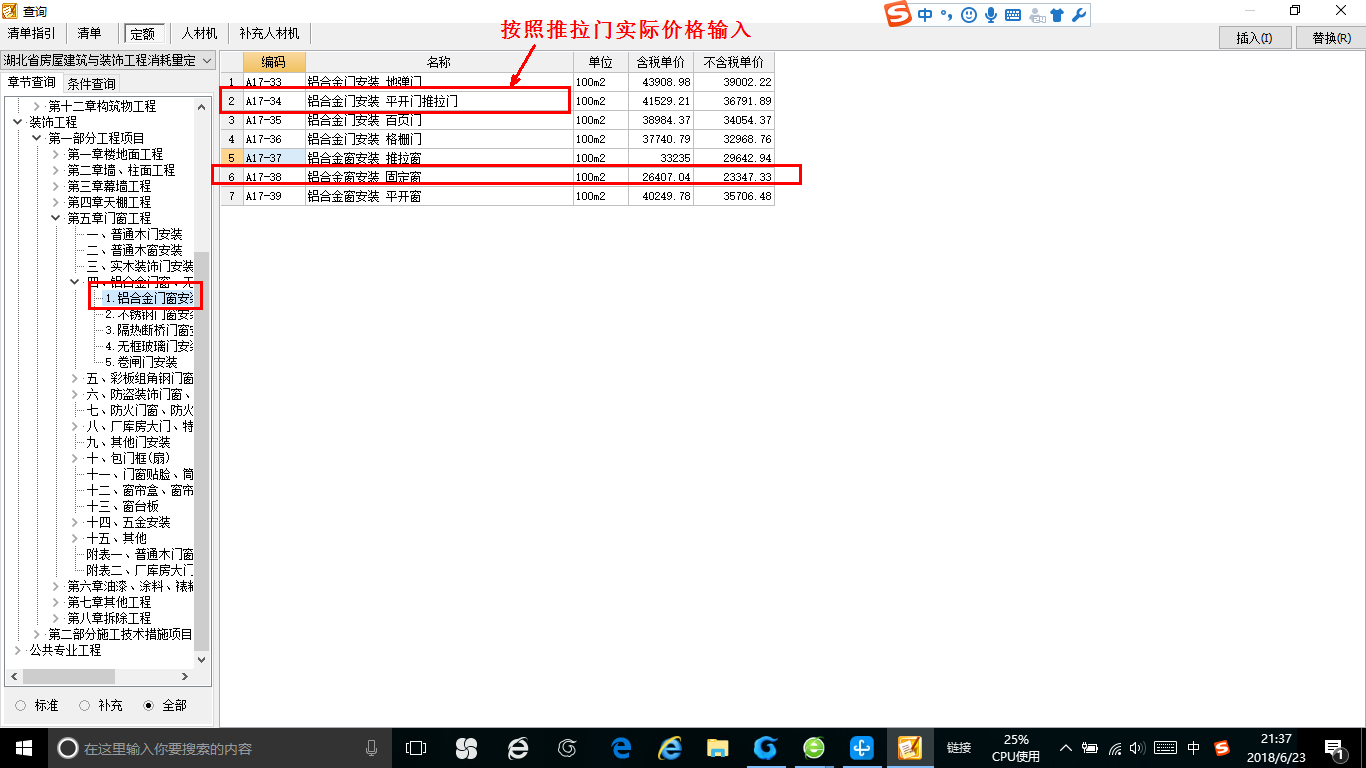The height and width of the screenshot is (768, 1366).
Task: Click 含税单价 column header
Action: pyautogui.click(x=661, y=62)
